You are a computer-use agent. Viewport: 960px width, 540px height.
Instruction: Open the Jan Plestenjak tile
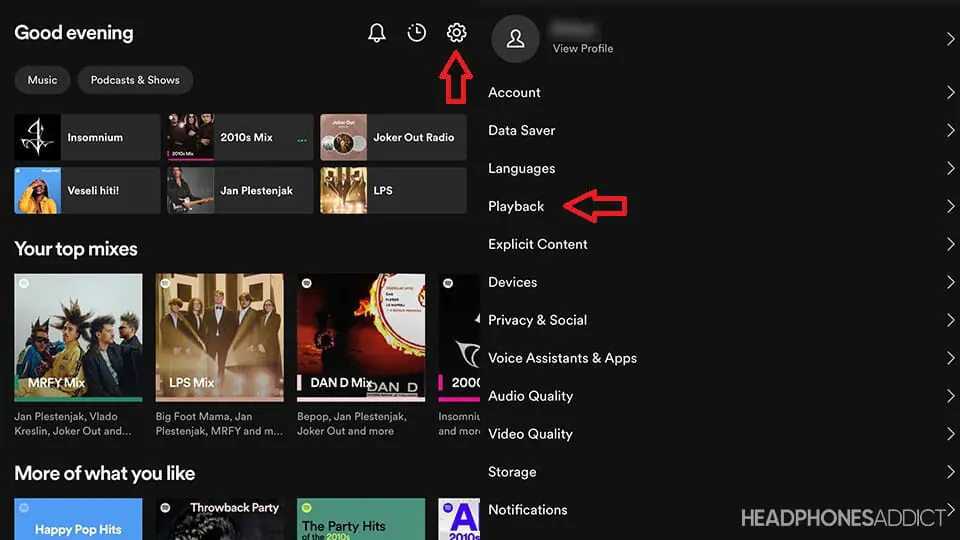(240, 190)
